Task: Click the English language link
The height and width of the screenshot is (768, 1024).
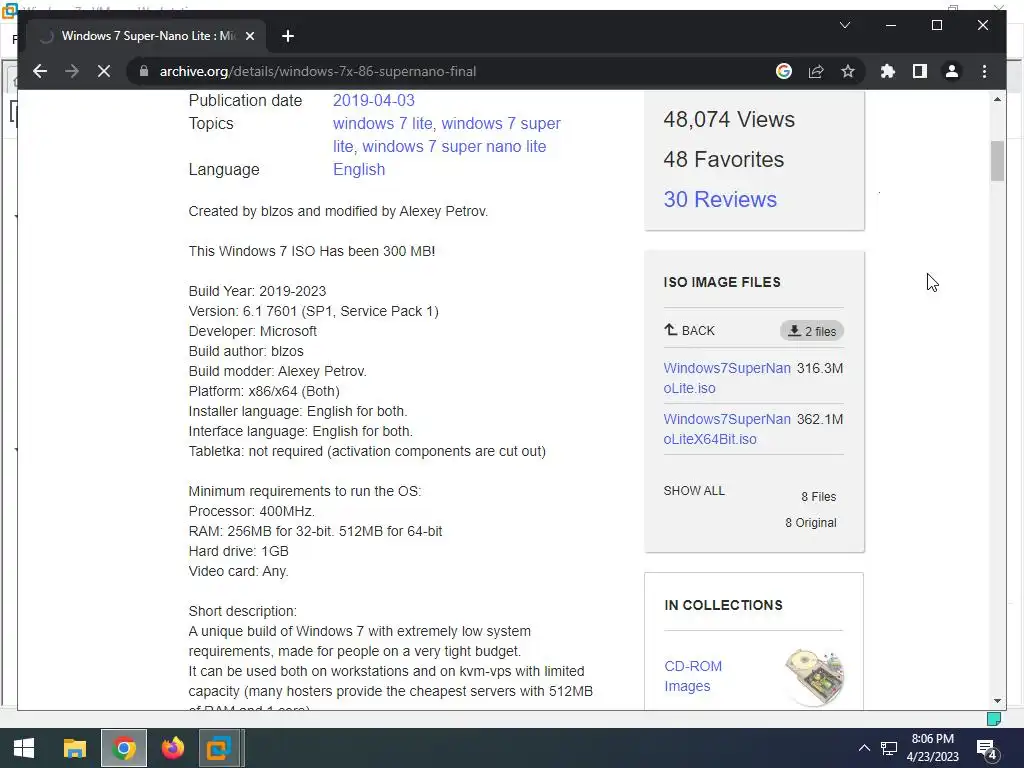Action: pos(359,169)
